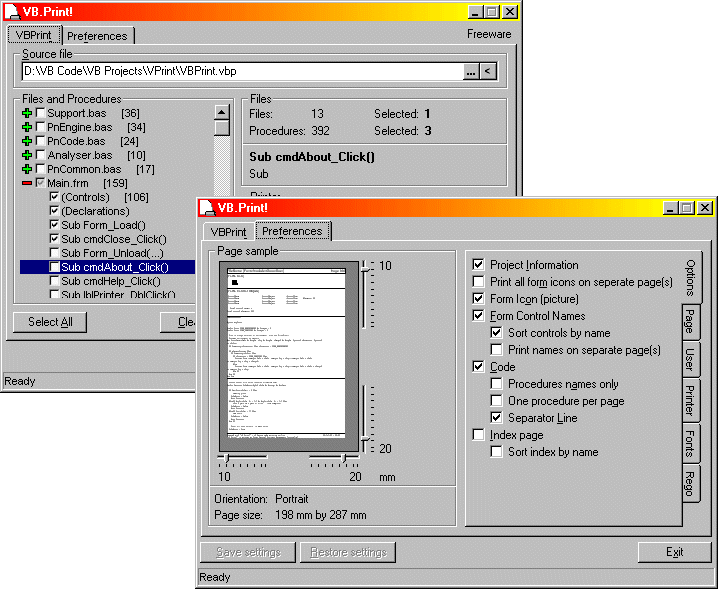The image size is (719, 589).
Task: Toggle the Form Control Names checkbox
Action: click(x=478, y=316)
